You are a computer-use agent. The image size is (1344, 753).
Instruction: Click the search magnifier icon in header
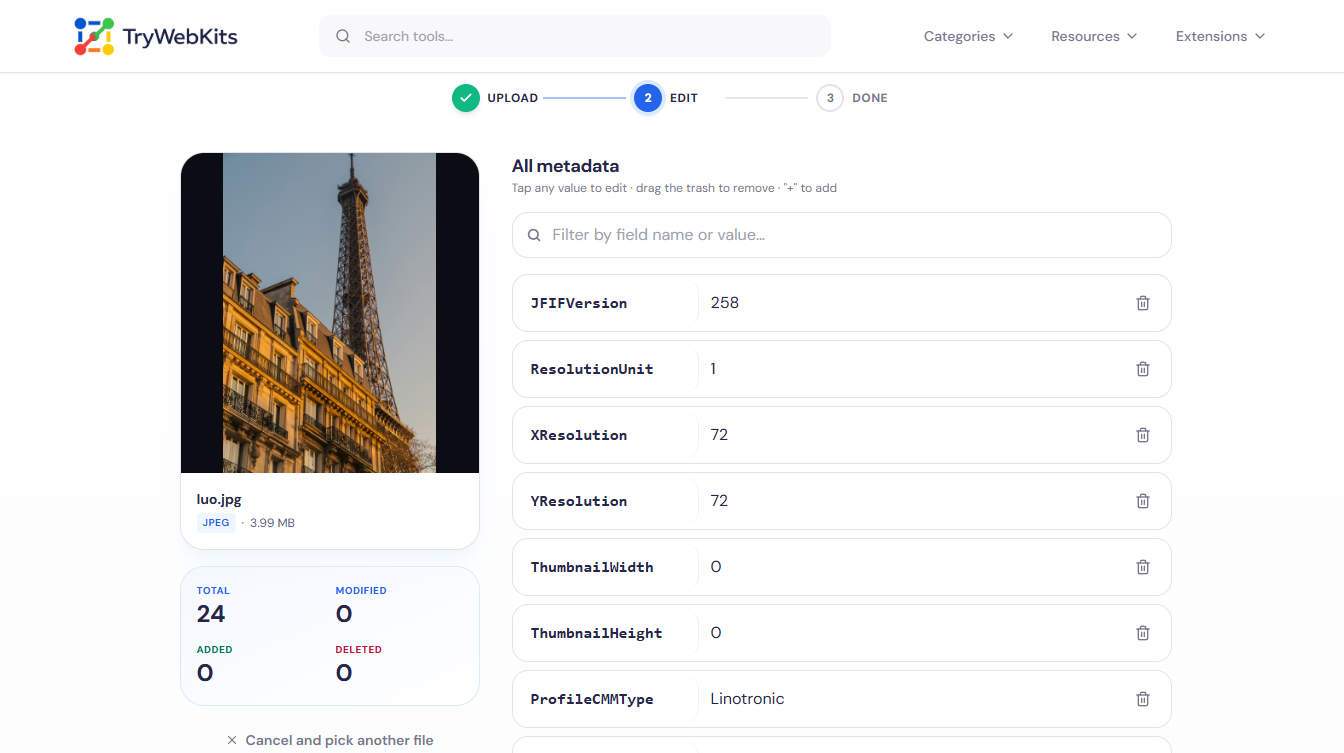343,36
